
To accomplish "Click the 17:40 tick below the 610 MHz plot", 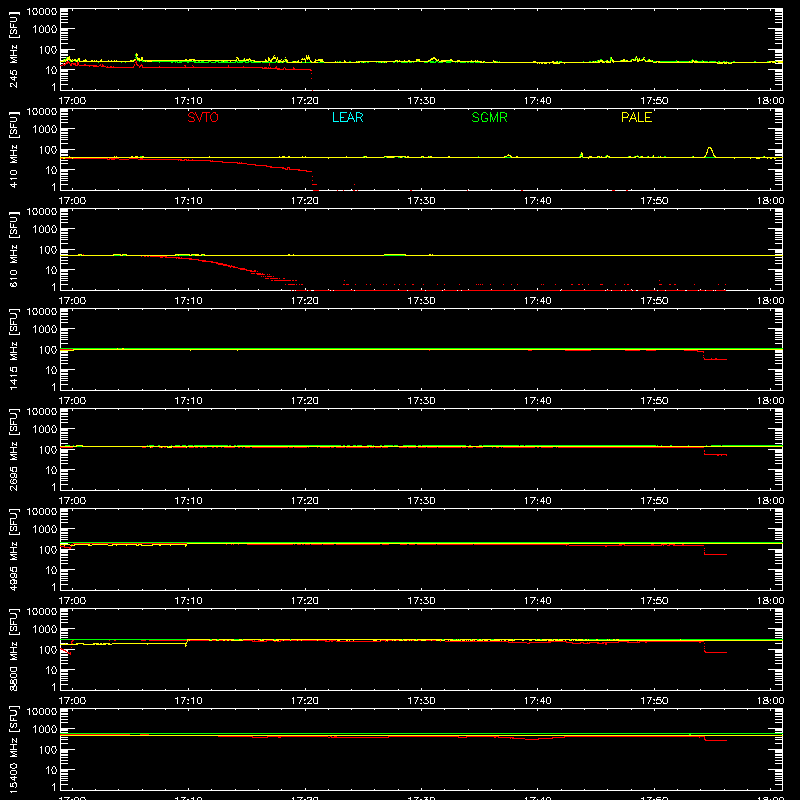I will [537, 301].
